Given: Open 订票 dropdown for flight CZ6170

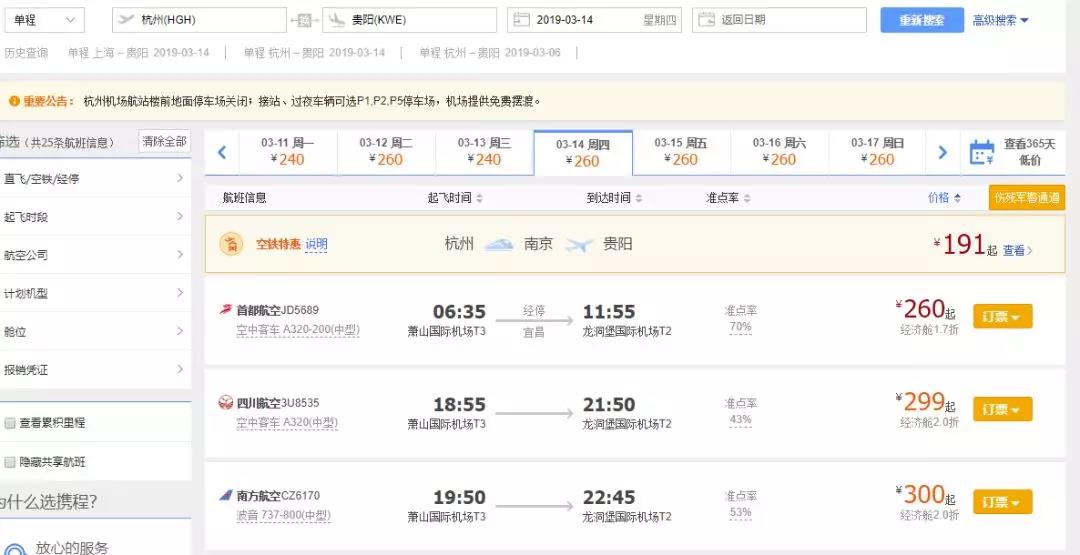Looking at the screenshot, I should [1002, 501].
